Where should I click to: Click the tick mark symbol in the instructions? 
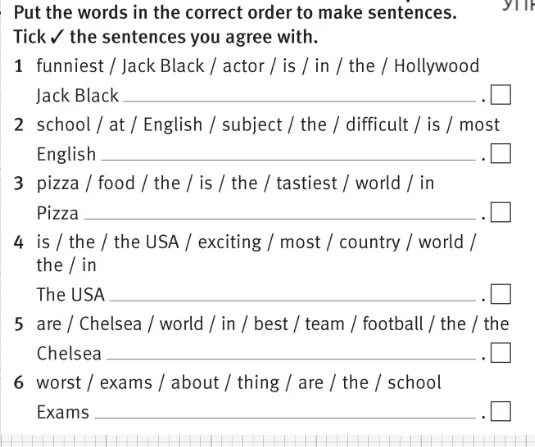(57, 37)
